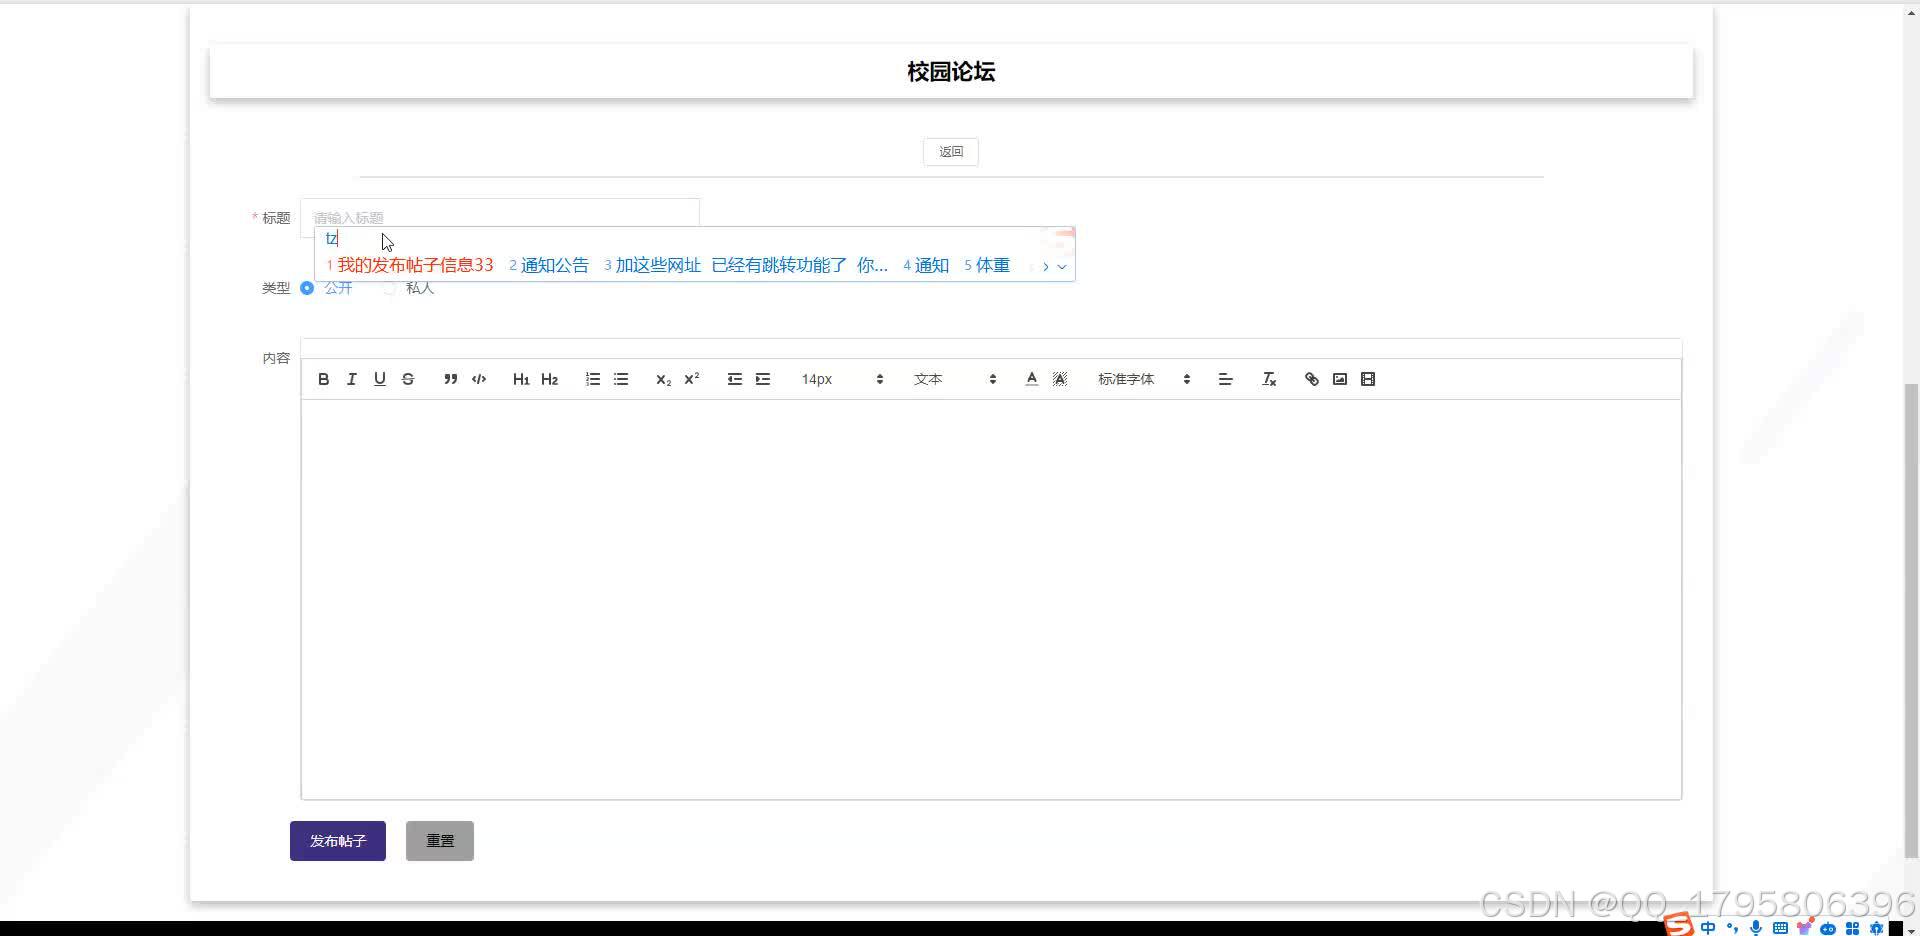
Task: Open the 标准字体 font family dropdown
Action: click(x=1144, y=379)
